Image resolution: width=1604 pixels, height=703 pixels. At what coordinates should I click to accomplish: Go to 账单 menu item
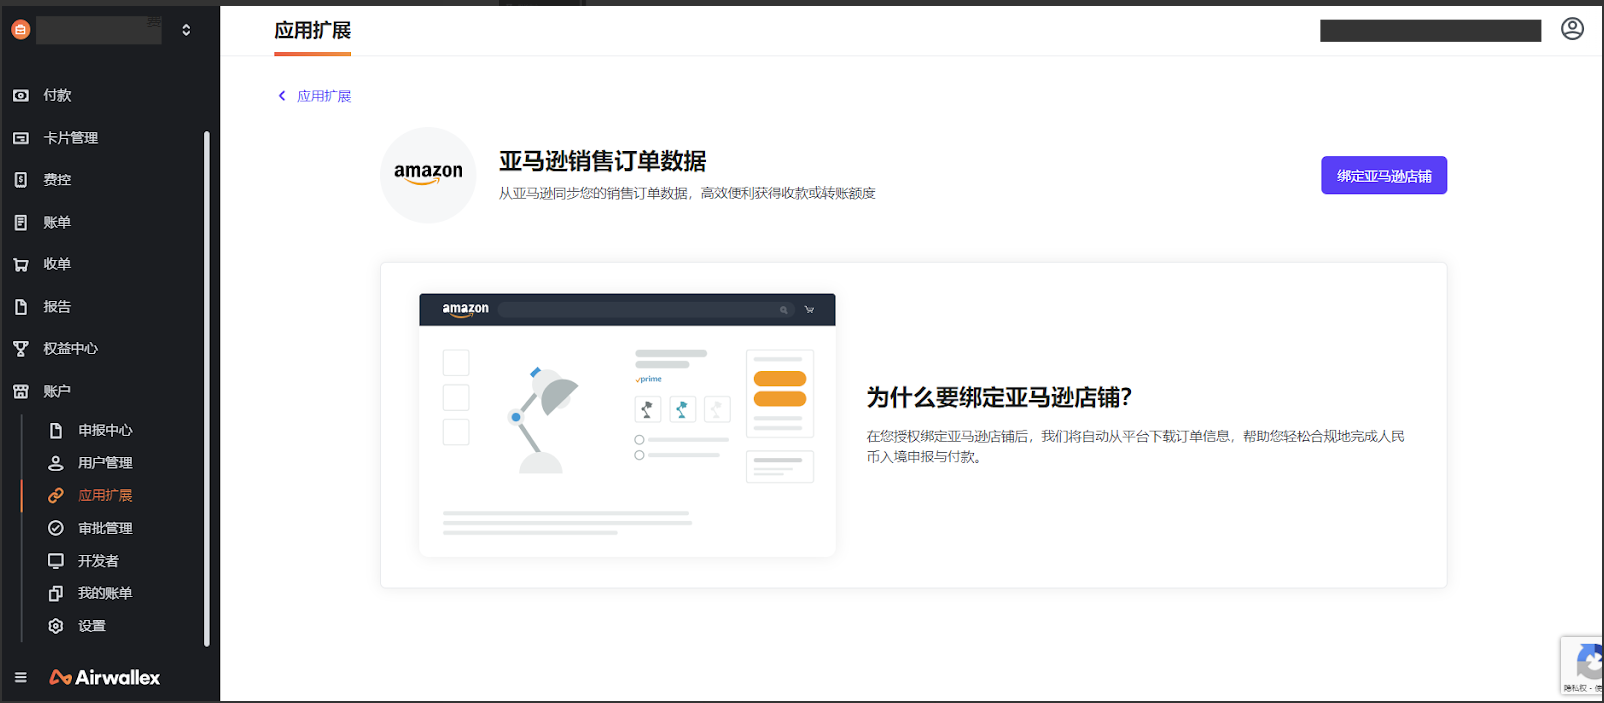(x=57, y=222)
